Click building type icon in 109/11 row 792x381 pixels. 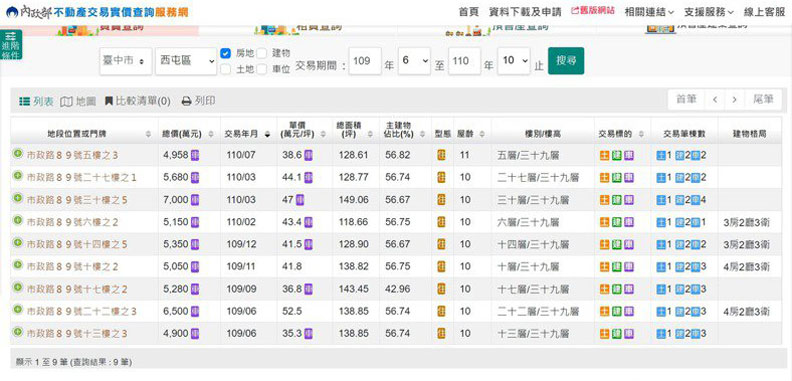click(441, 267)
